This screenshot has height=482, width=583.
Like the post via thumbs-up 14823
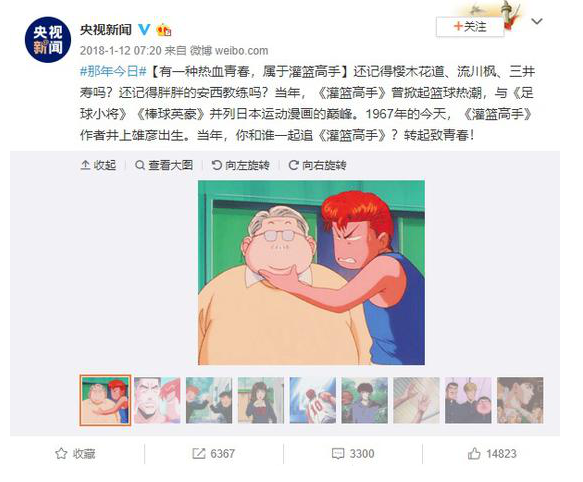pos(474,453)
